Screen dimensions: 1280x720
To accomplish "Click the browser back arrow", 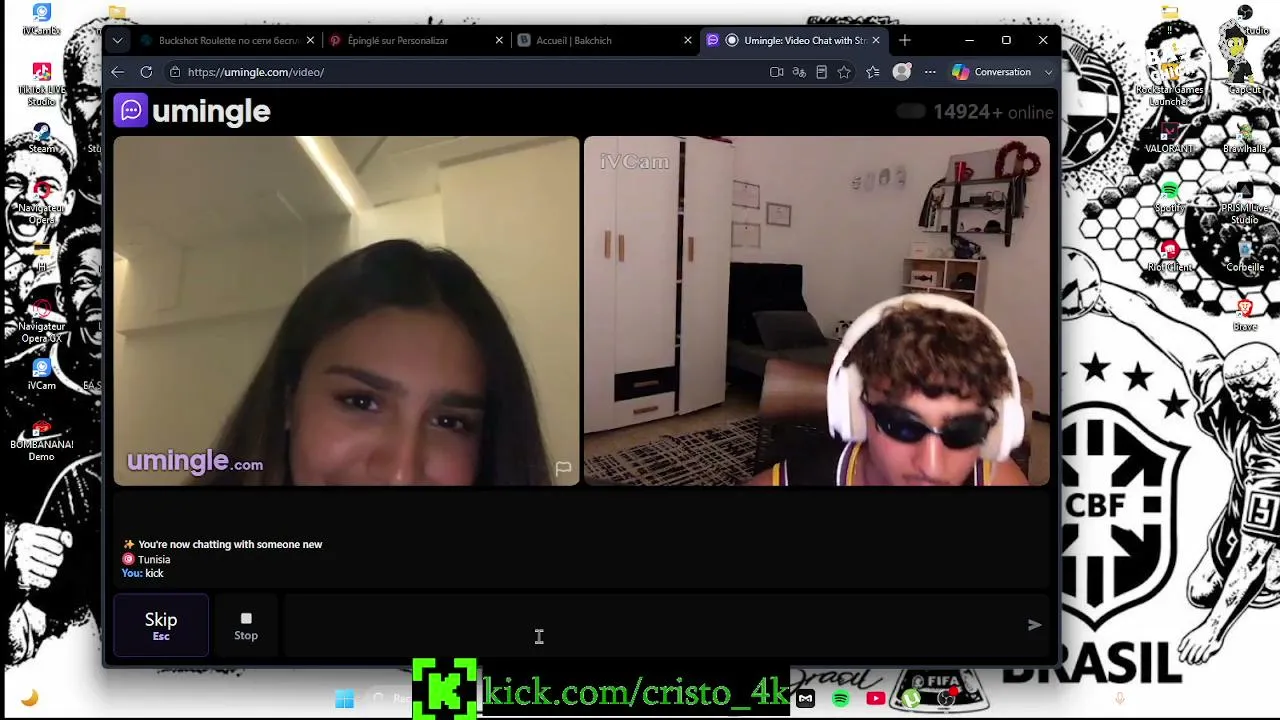I will point(118,72).
